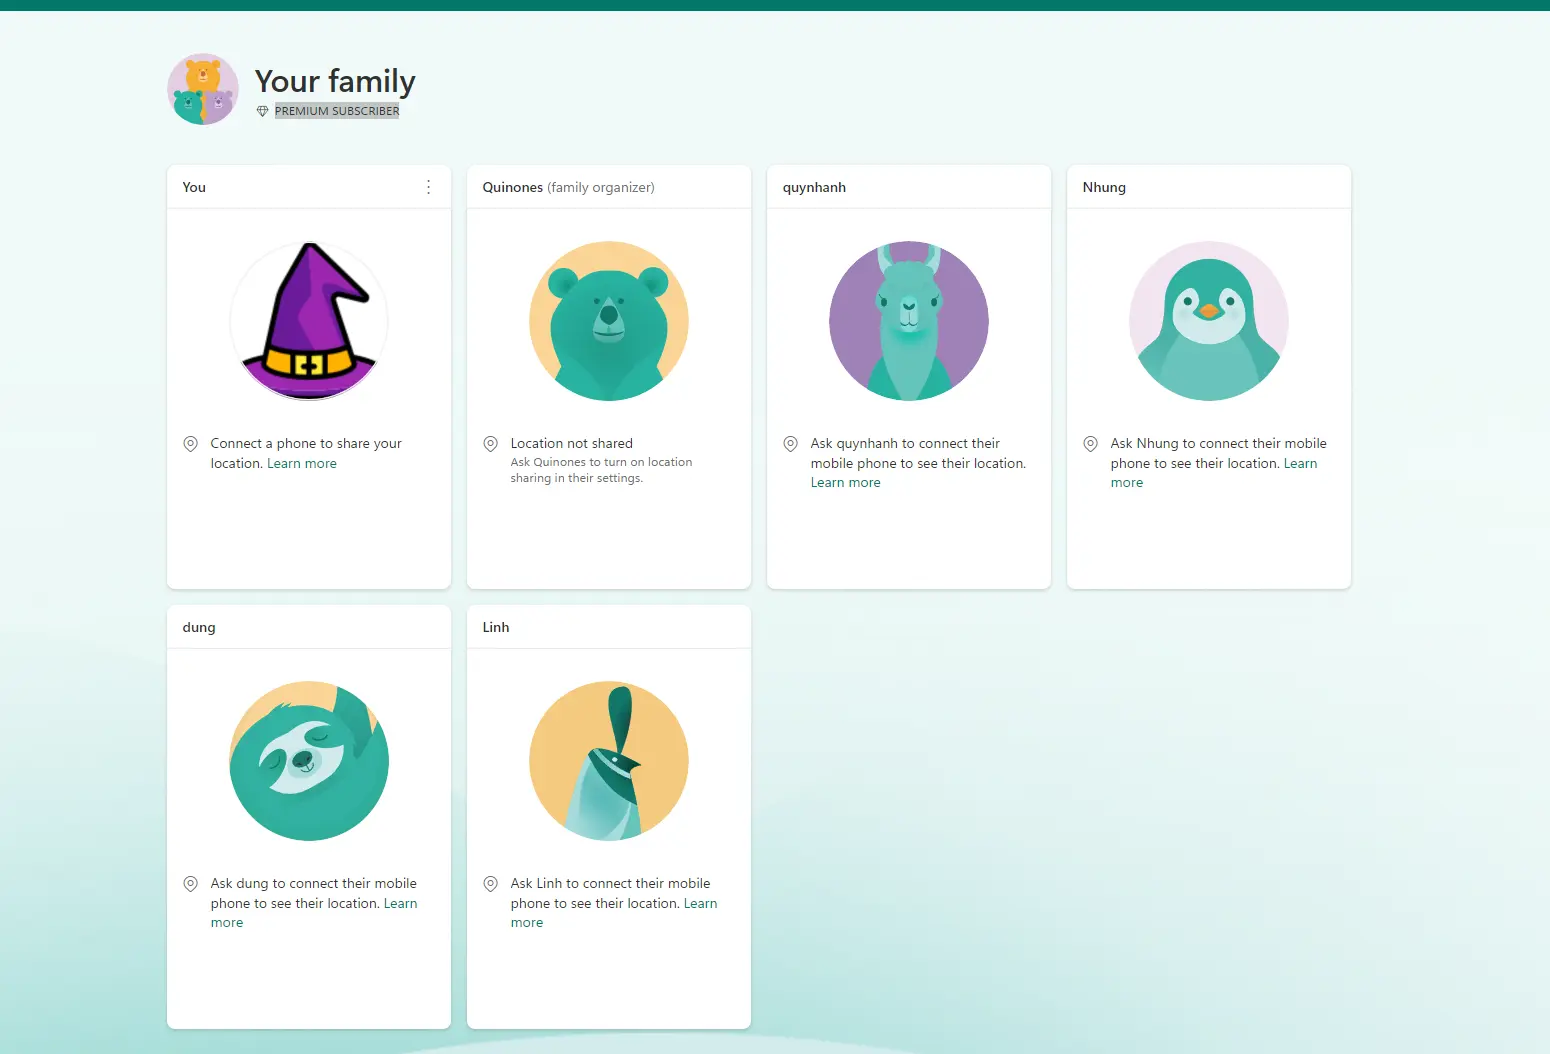Open Learn more link on the You card
This screenshot has width=1550, height=1054.
coord(302,464)
